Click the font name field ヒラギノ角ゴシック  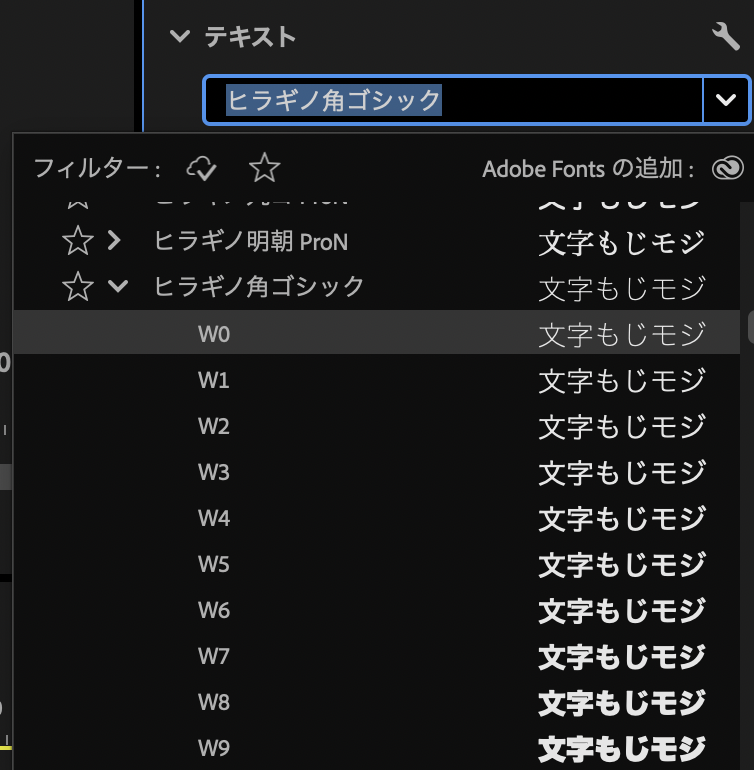tap(453, 100)
